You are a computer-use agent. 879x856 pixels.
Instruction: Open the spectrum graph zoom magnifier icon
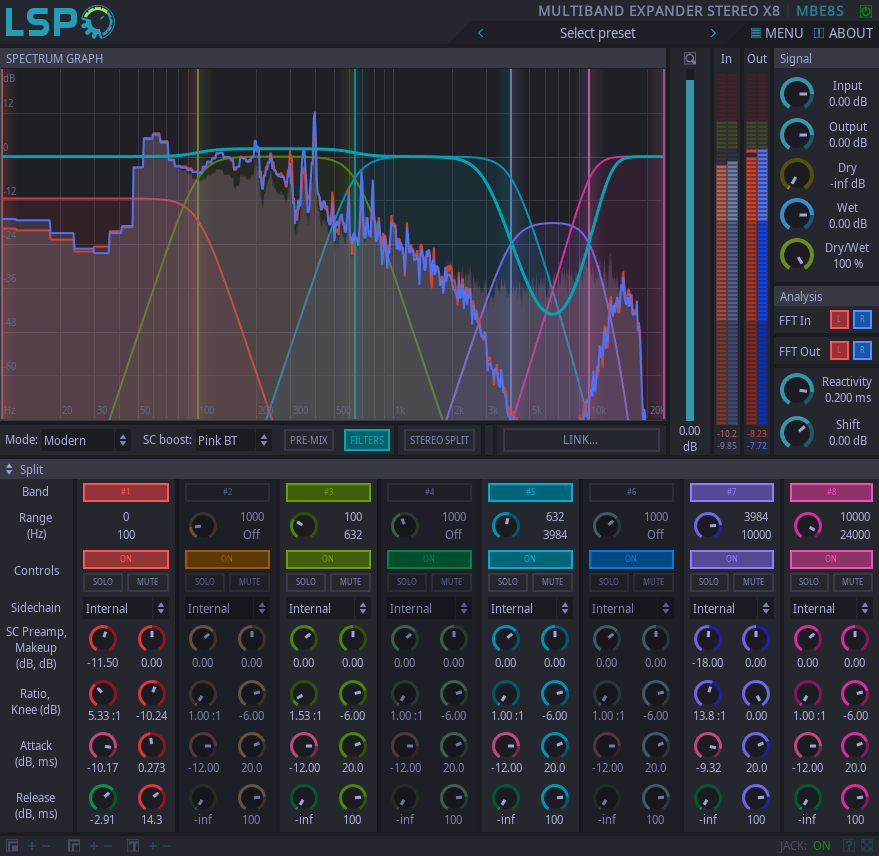[689, 58]
